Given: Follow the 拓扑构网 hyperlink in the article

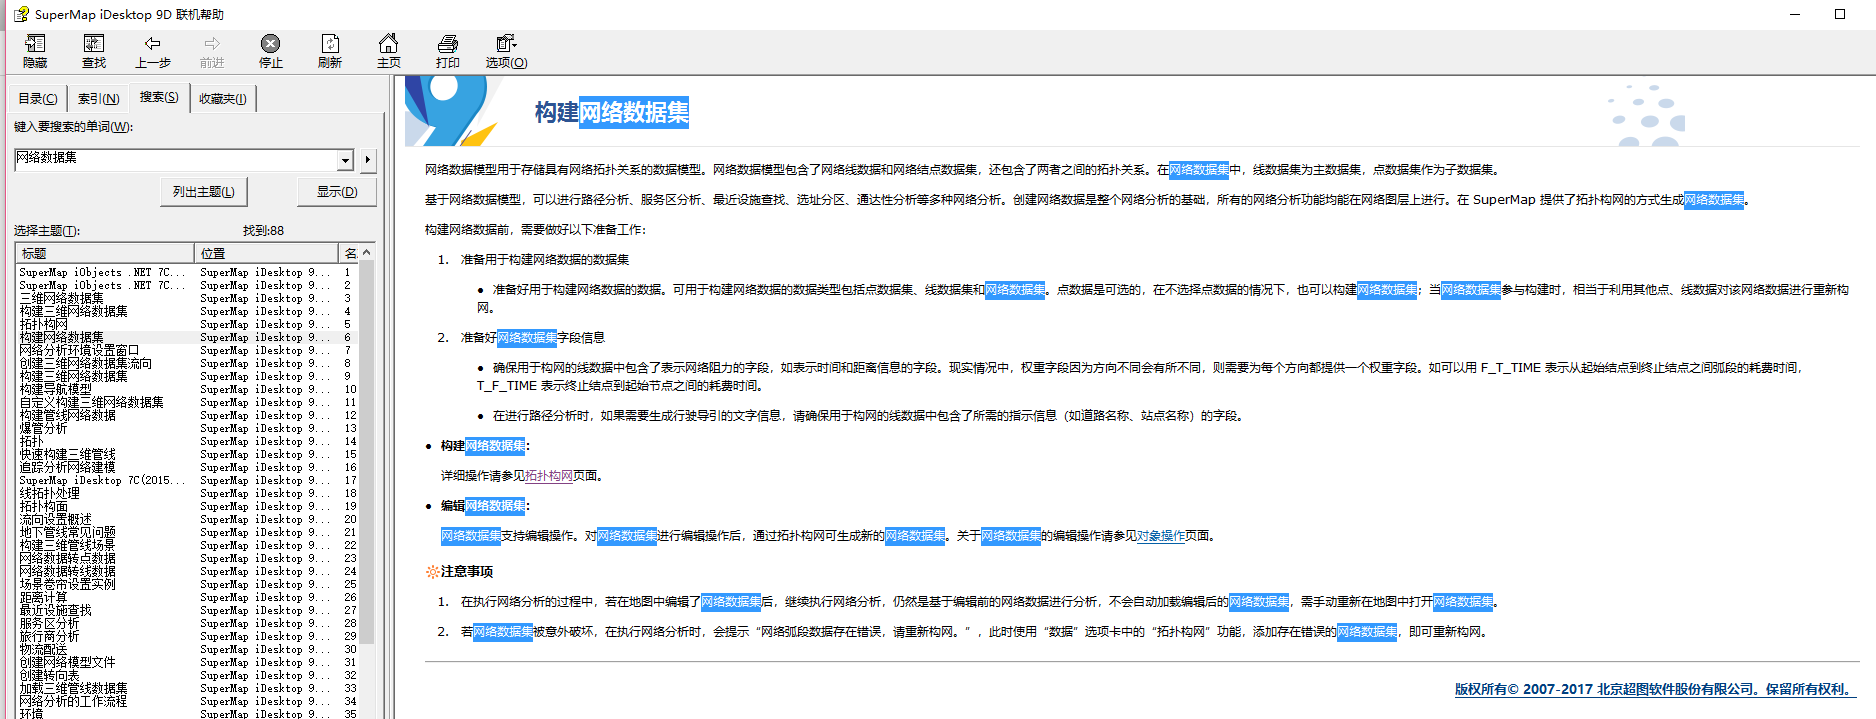Looking at the screenshot, I should tap(549, 476).
